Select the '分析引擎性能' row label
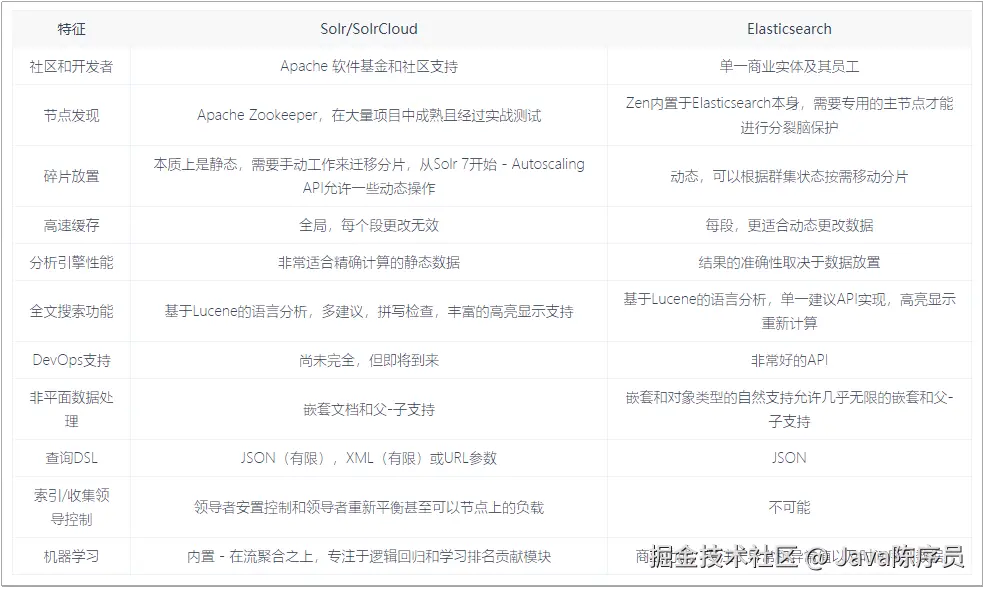This screenshot has width=984, height=589. point(71,262)
